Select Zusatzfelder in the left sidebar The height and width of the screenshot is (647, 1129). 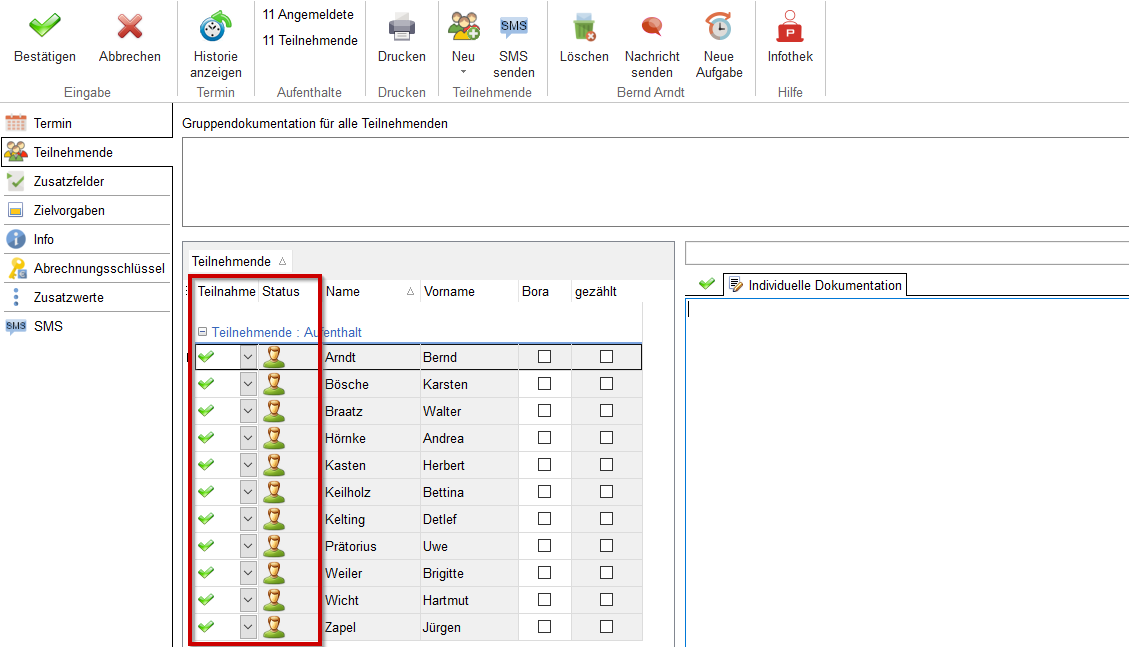[69, 182]
